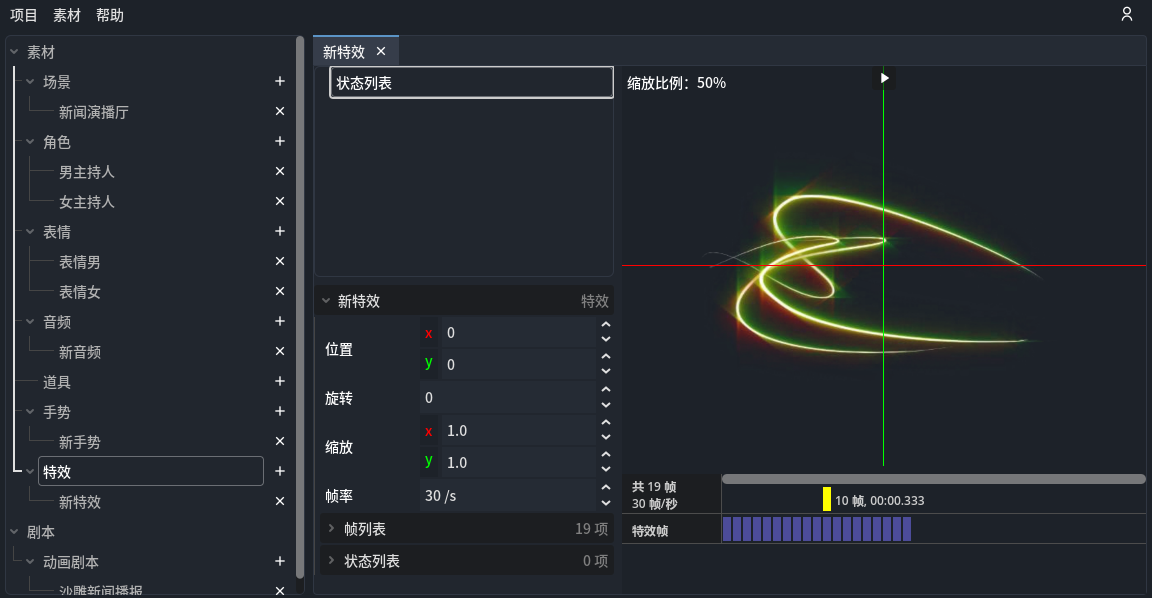Screen dimensions: 1152x598
Task: Click the 状态列表 input field
Action: (470, 82)
